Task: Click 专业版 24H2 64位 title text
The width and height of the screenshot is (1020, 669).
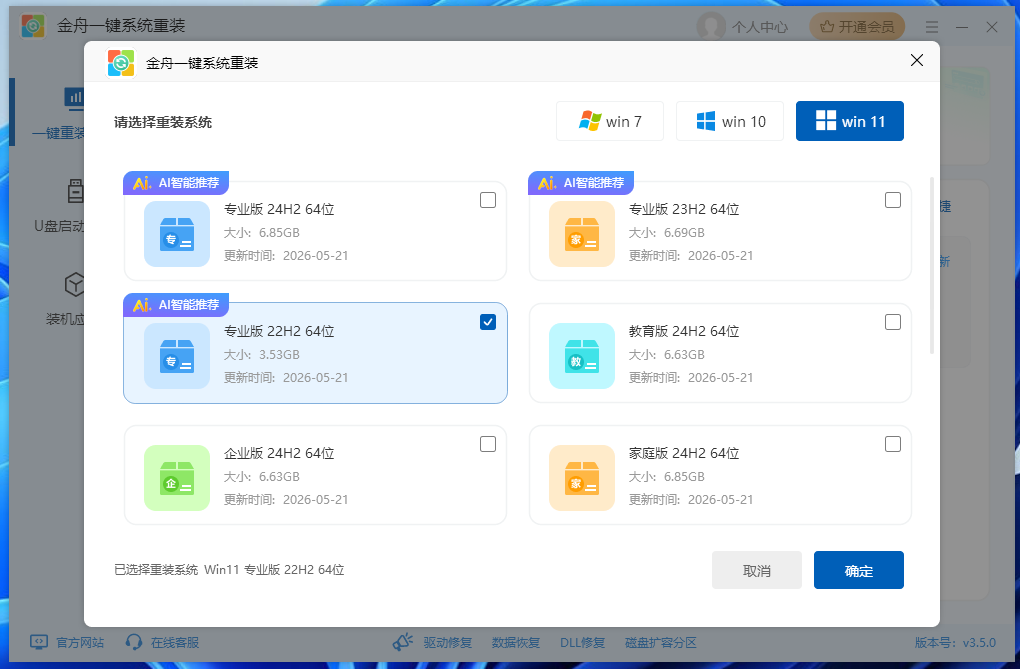Action: coord(279,209)
